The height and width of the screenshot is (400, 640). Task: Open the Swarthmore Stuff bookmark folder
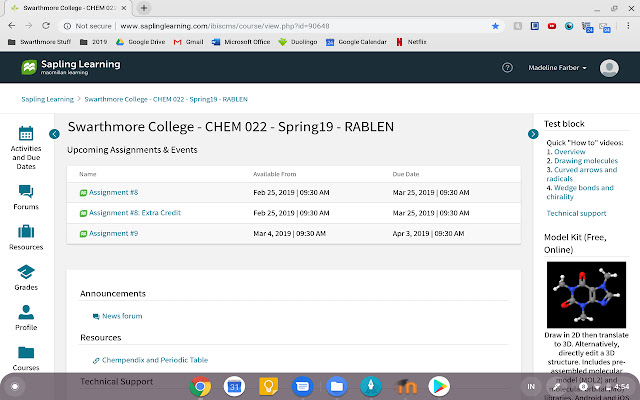pyautogui.click(x=40, y=42)
